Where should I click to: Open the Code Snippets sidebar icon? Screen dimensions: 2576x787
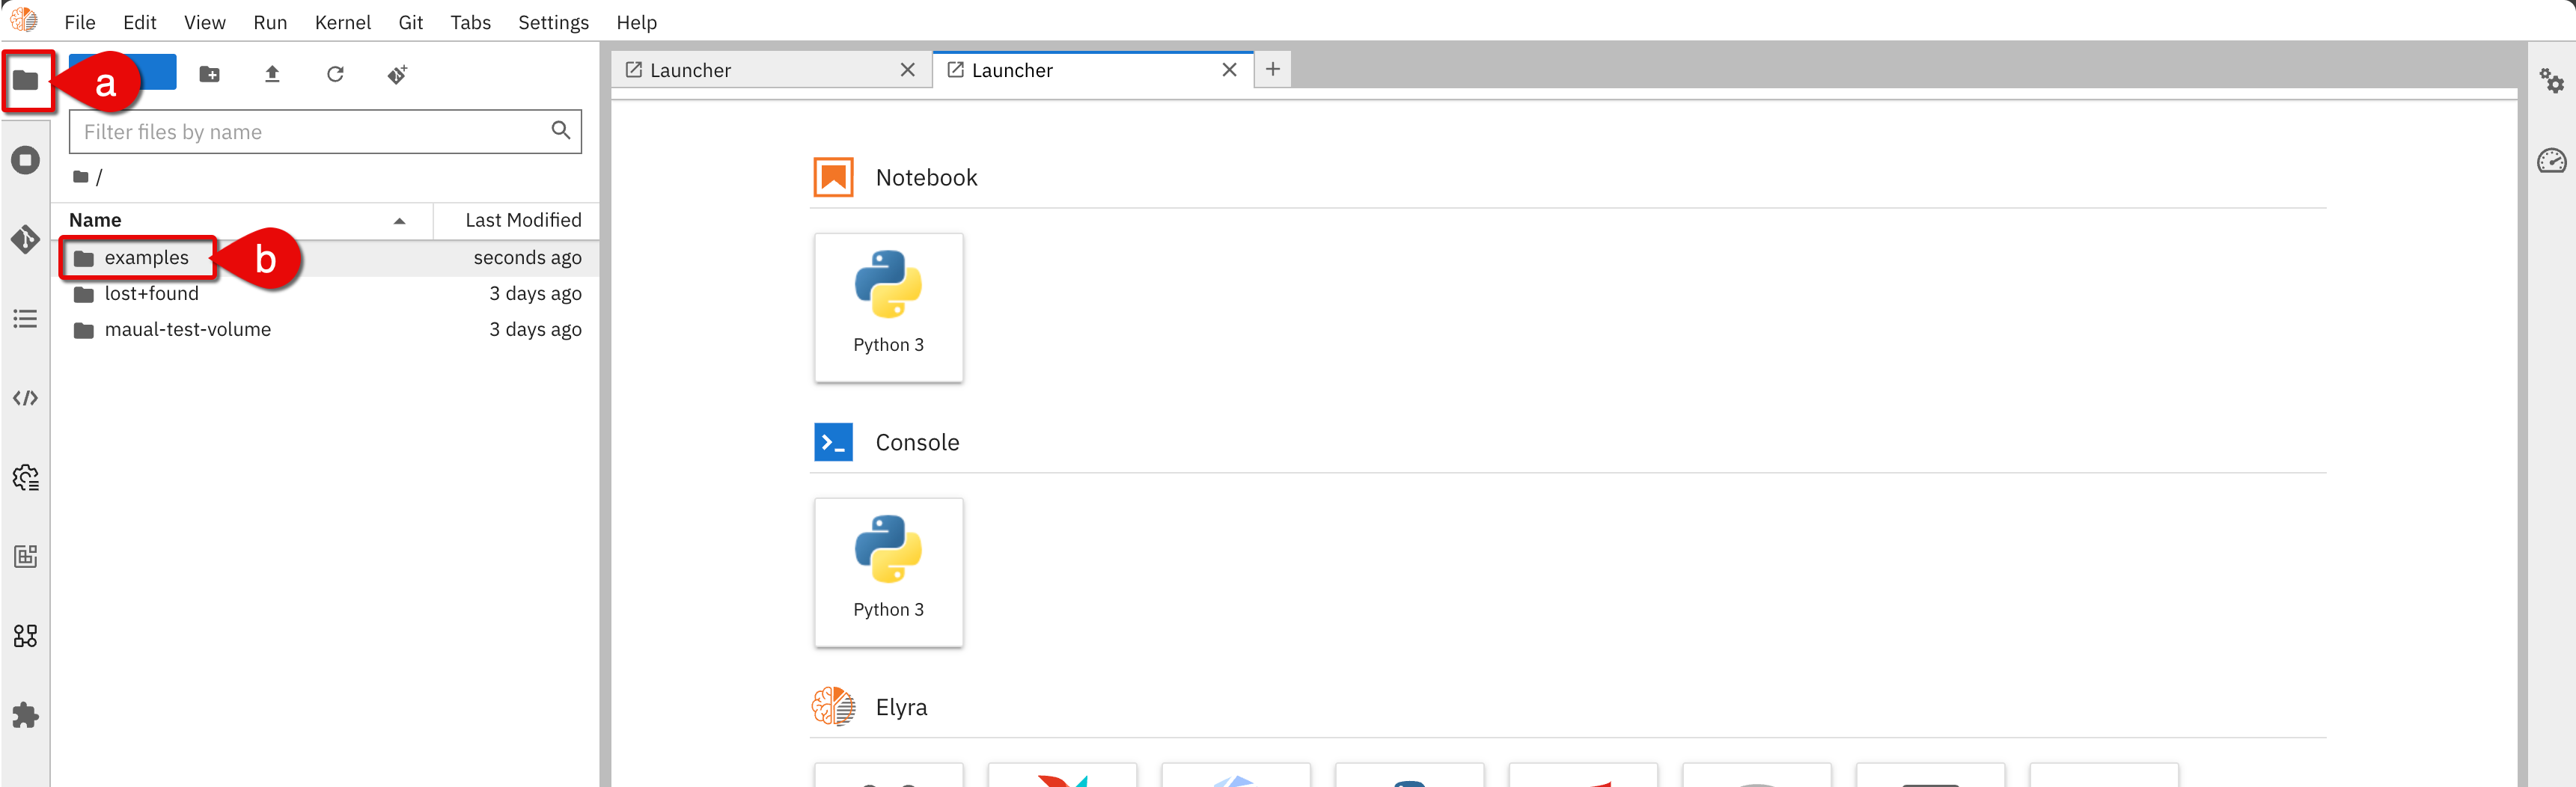coord(25,398)
